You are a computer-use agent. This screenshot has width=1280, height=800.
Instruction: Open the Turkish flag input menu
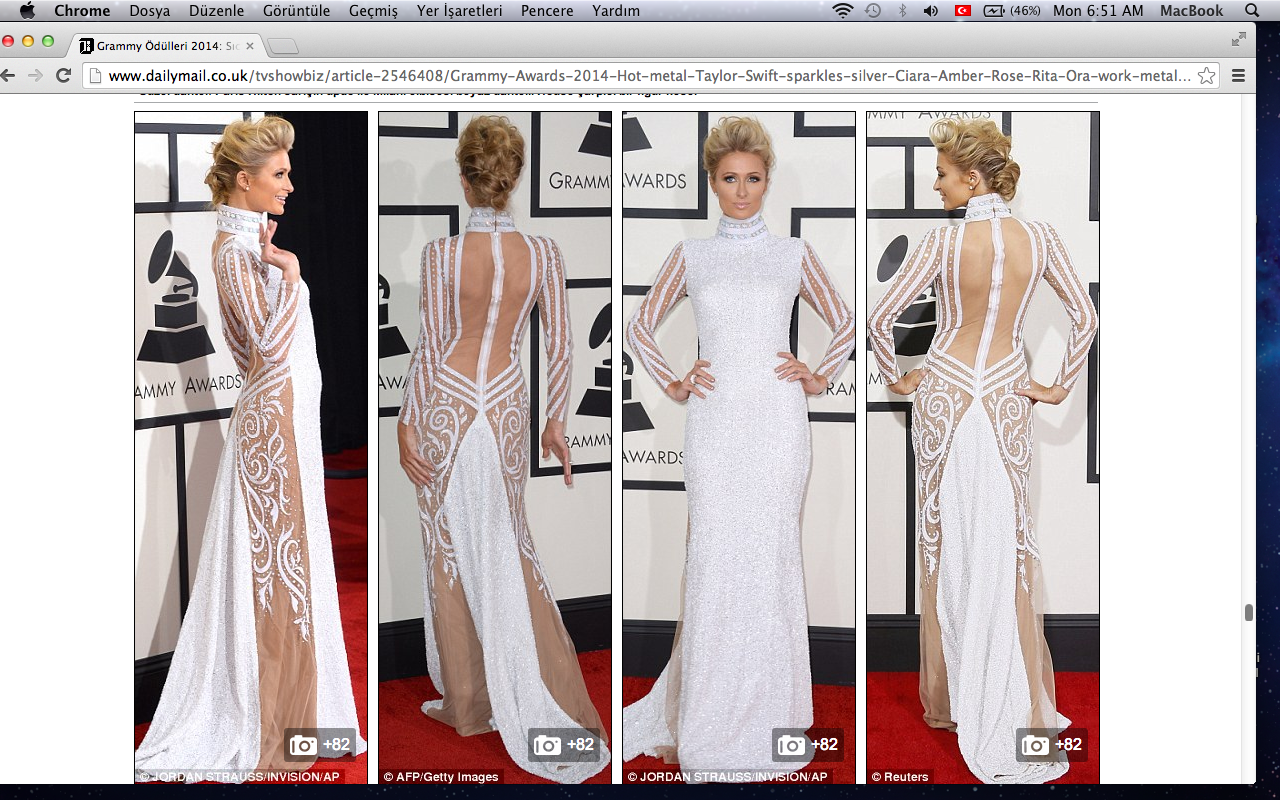[963, 11]
